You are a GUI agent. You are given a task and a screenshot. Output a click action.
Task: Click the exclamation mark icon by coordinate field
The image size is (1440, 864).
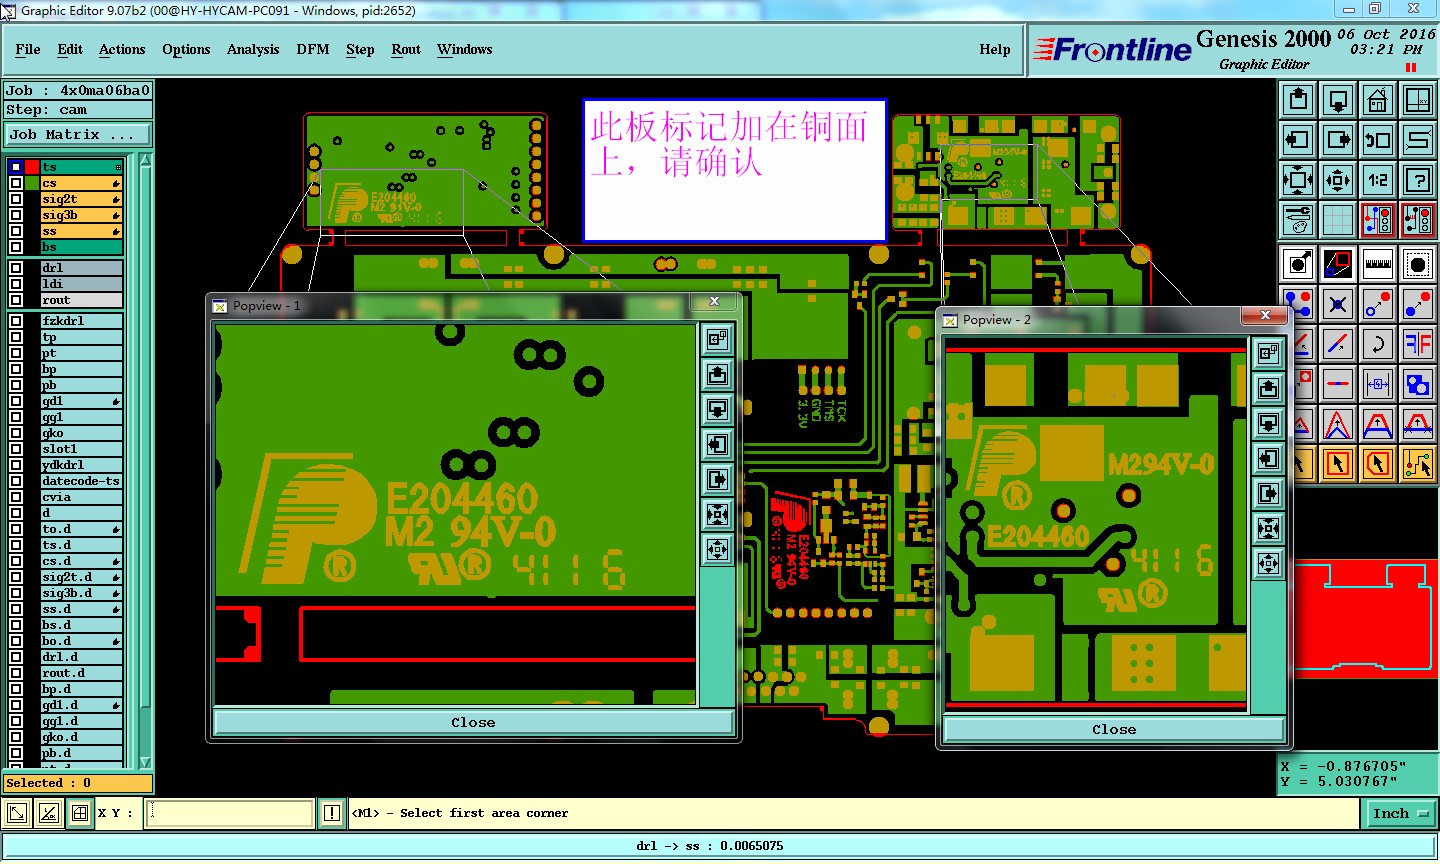[332, 814]
